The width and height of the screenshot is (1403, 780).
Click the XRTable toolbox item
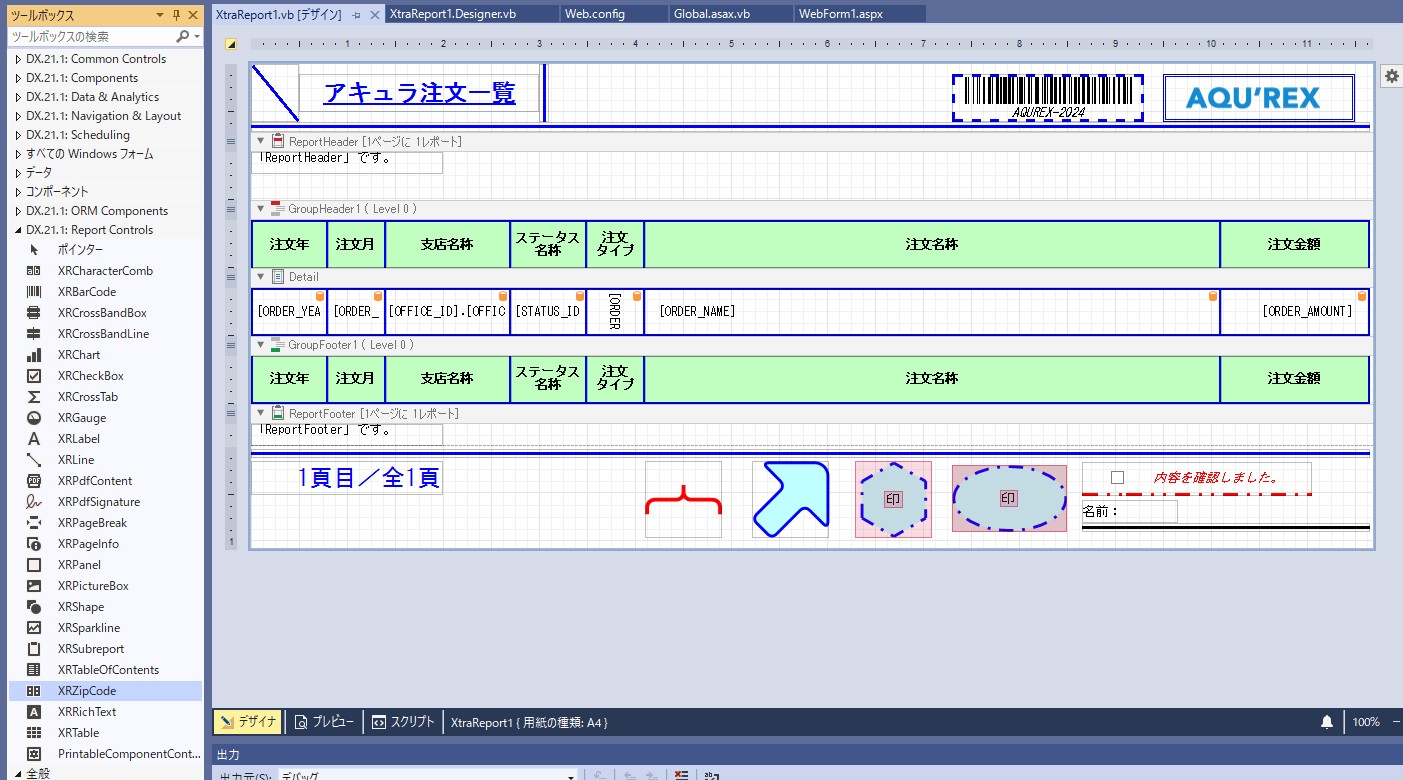tap(78, 733)
